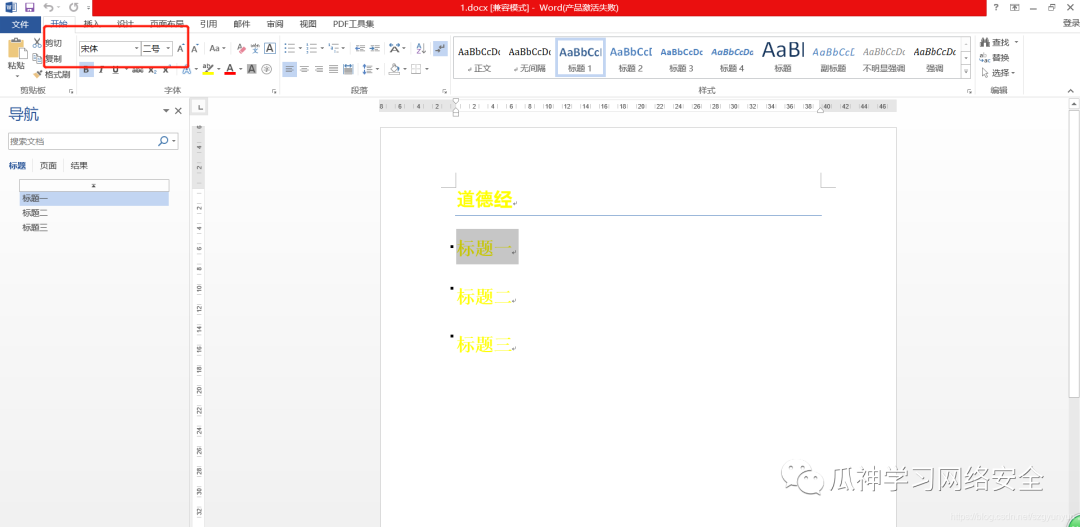Toggle superscript formatting
This screenshot has width=1080, height=527.
pos(166,69)
